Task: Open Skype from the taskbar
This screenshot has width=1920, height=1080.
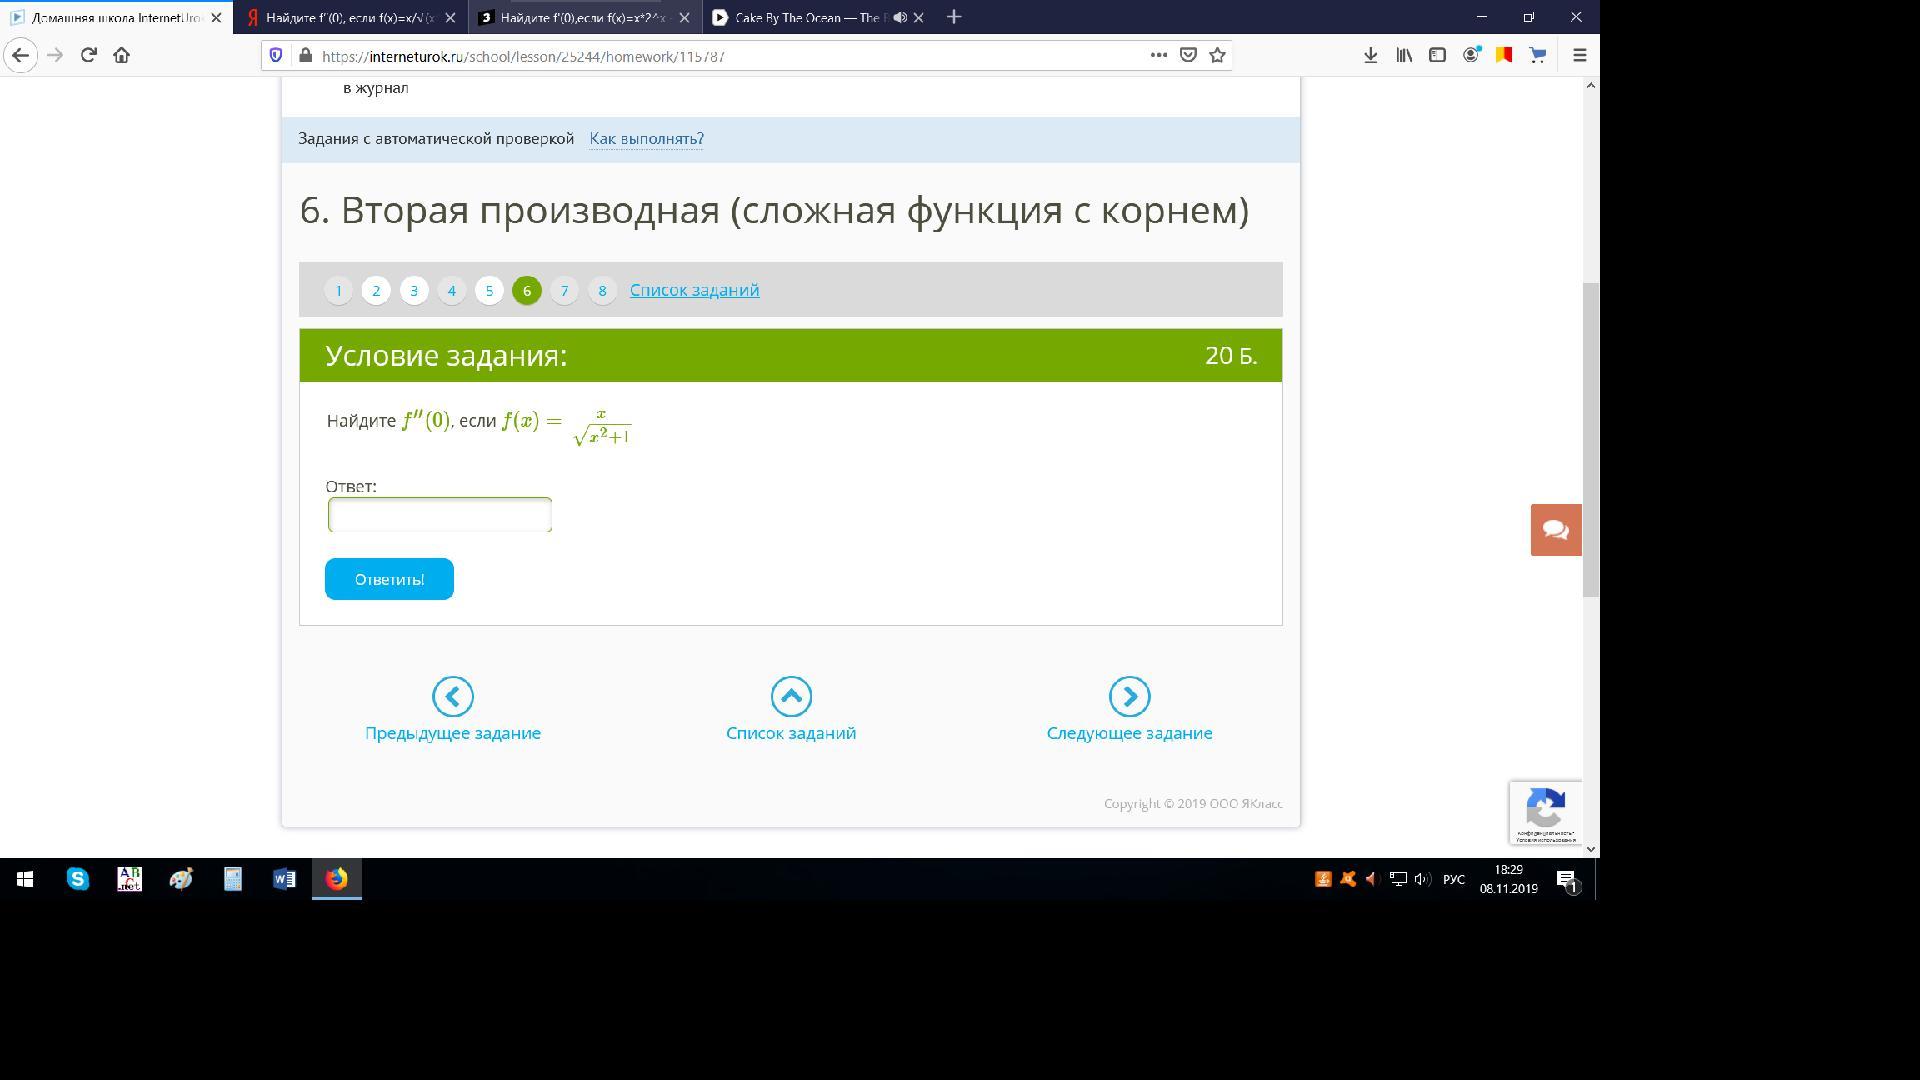Action: click(77, 879)
